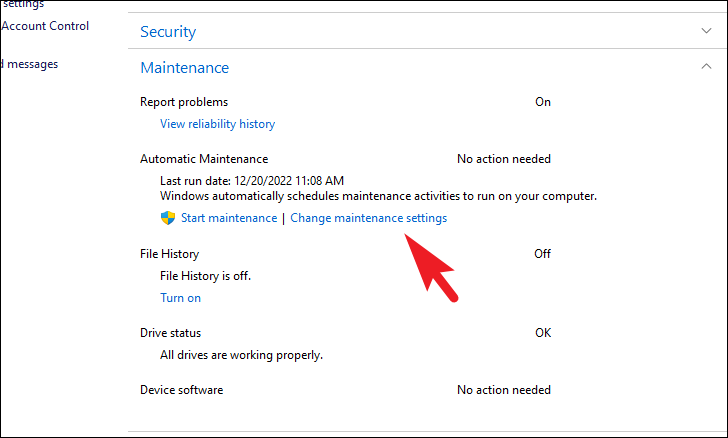Open View reliability history link

tap(217, 124)
